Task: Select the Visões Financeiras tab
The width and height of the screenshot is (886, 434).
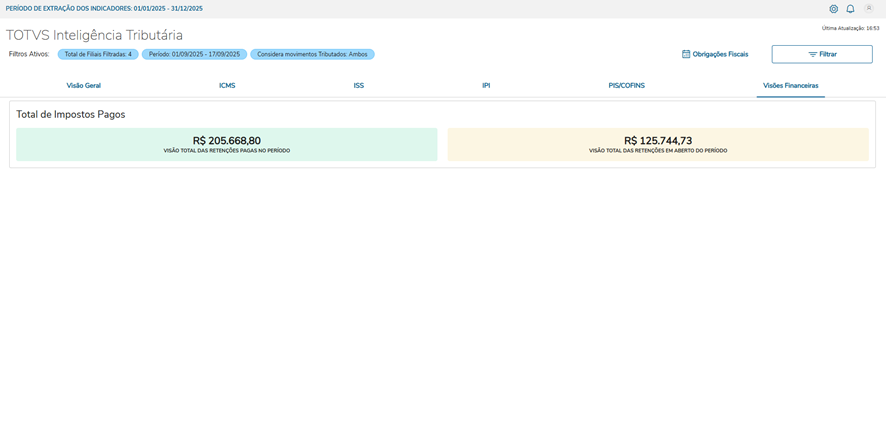Action: pos(791,86)
